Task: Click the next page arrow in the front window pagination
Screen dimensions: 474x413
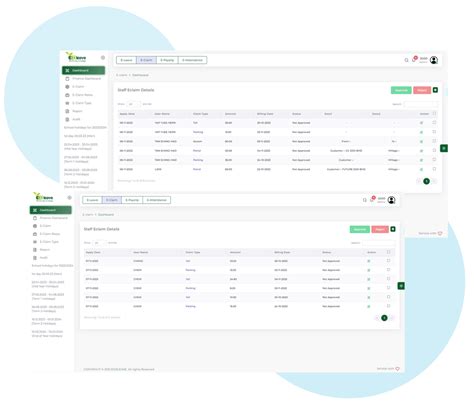Action: [392, 318]
